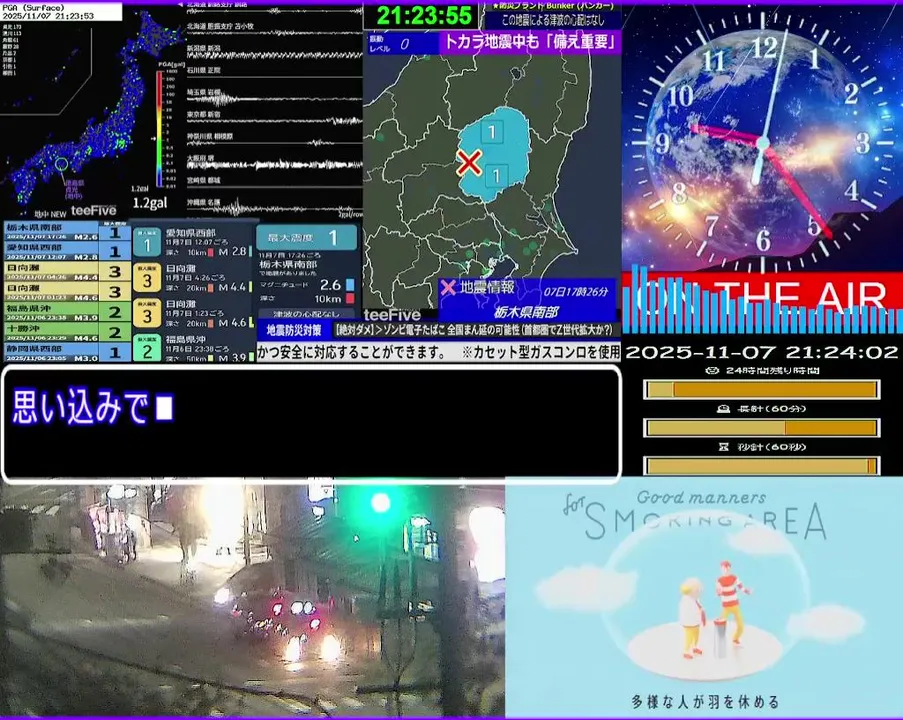This screenshot has width=903, height=720.
Task: Click the 2025-11-07 21:24:02 date readout
Action: pyautogui.click(x=762, y=352)
